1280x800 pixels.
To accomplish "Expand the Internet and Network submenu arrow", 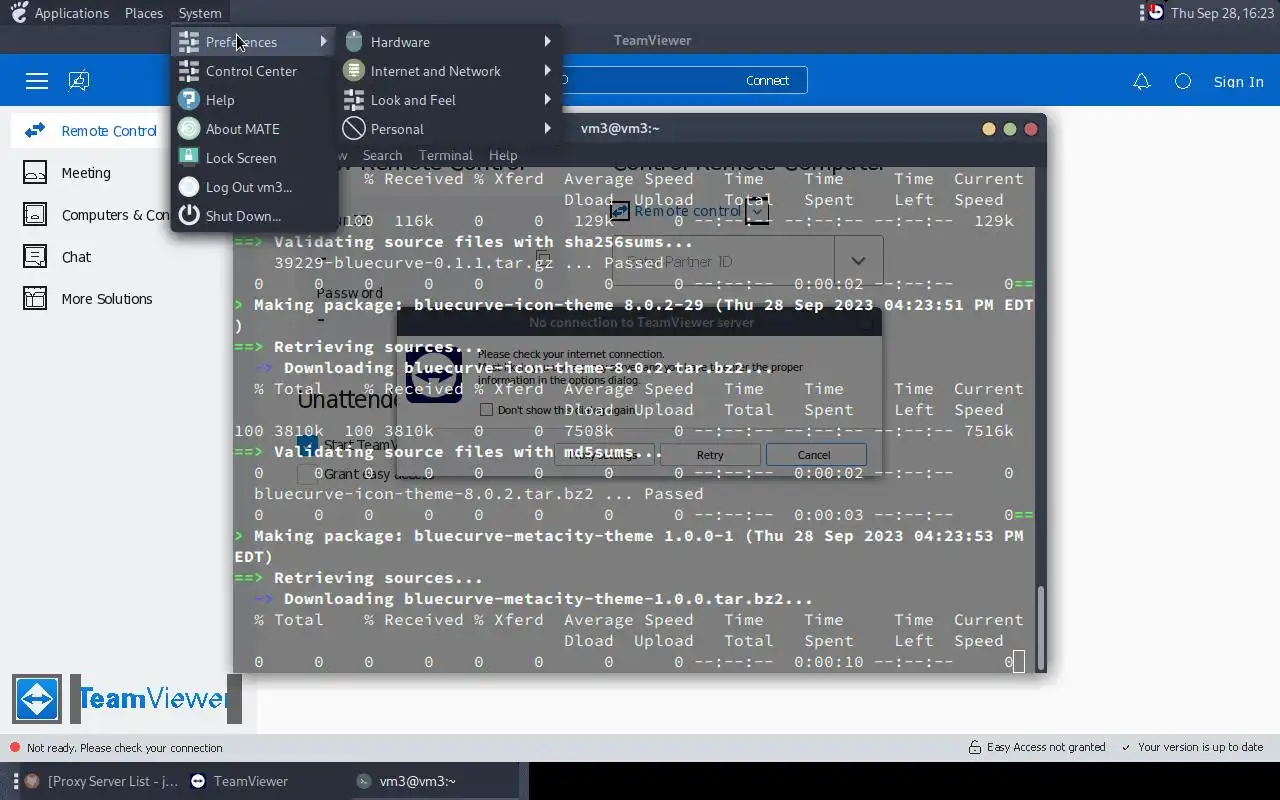I will coord(548,71).
